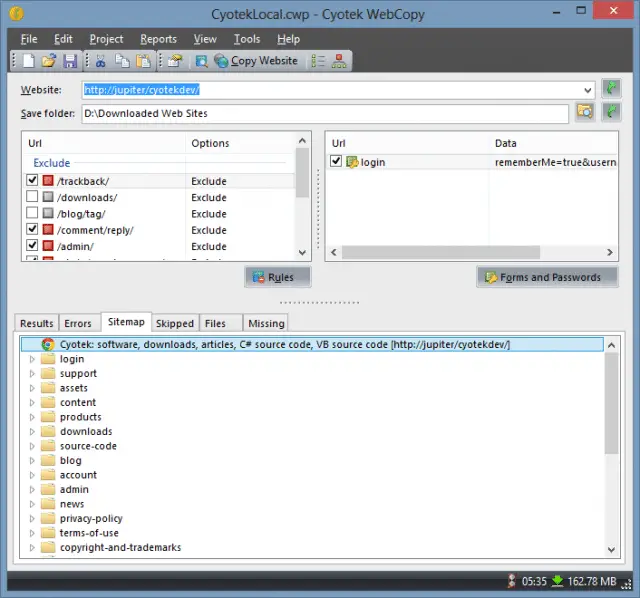The image size is (640, 598).
Task: Open the Project menu
Action: pos(106,39)
